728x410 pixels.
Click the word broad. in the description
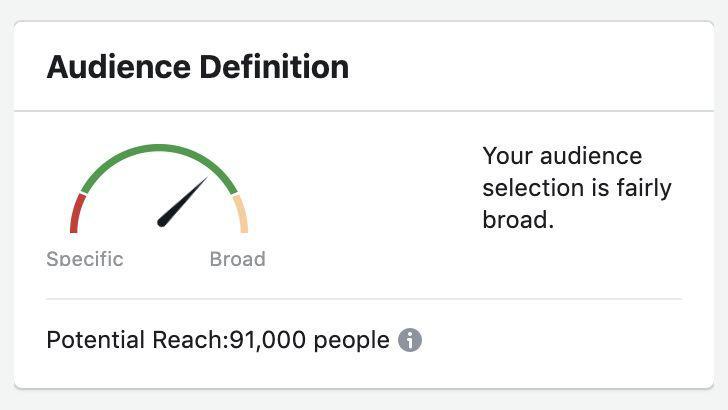coord(518,220)
